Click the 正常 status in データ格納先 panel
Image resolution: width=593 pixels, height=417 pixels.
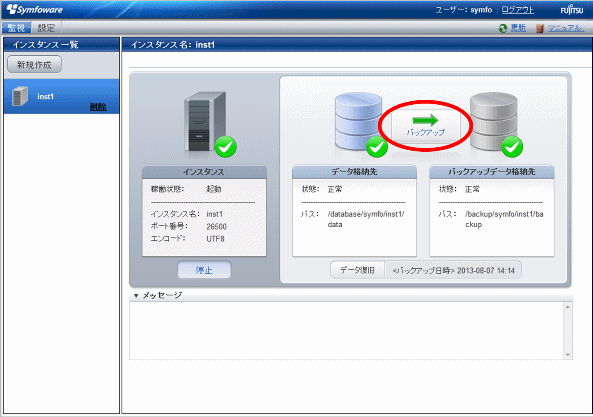335,189
